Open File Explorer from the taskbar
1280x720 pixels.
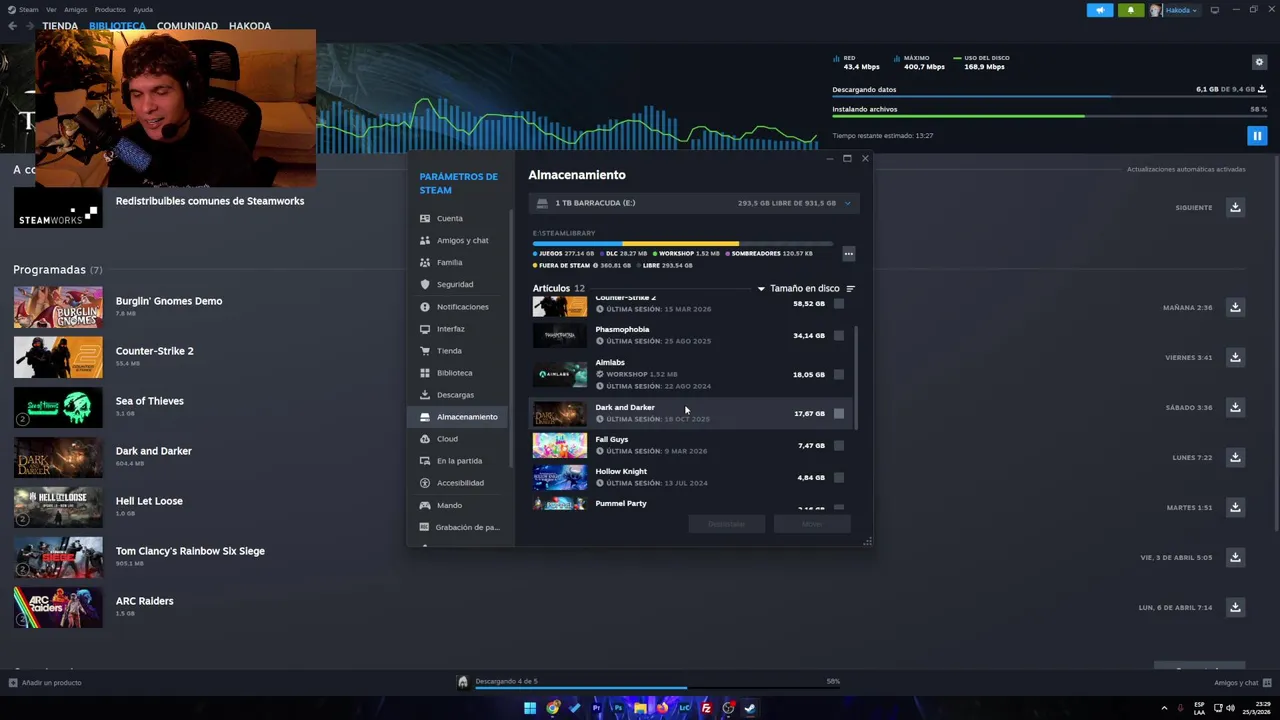coord(640,708)
